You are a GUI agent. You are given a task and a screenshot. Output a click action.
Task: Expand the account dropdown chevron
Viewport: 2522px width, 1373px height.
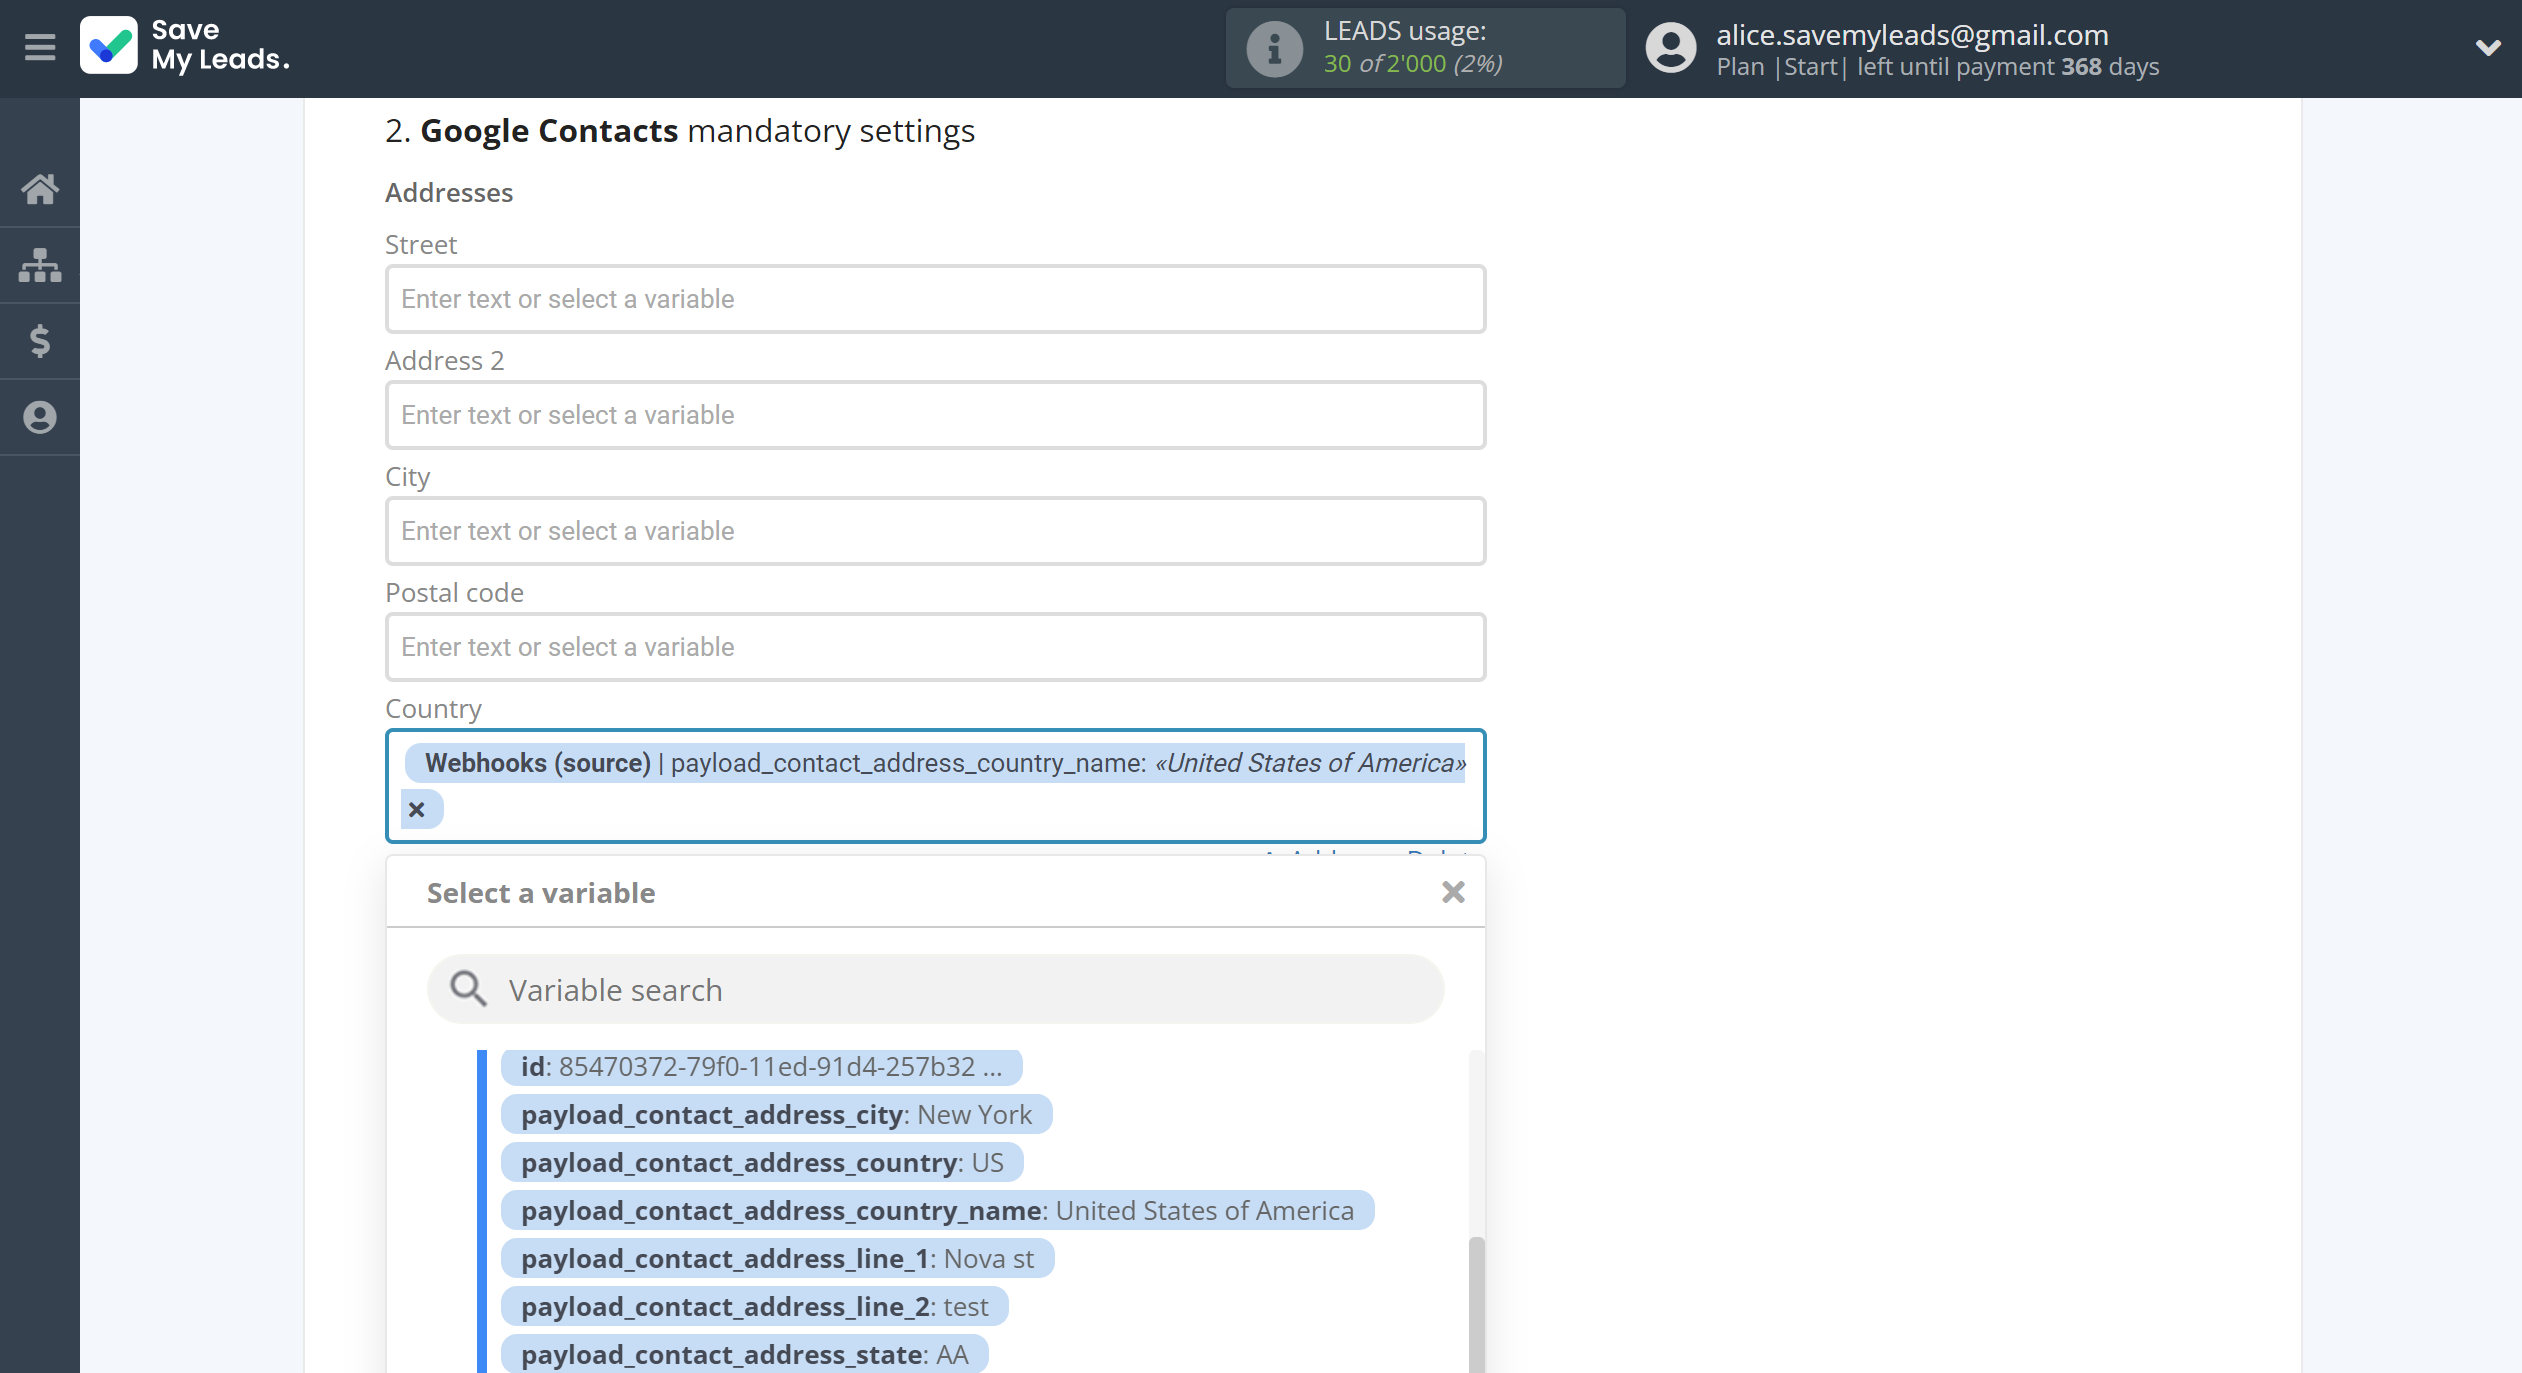2488,47
